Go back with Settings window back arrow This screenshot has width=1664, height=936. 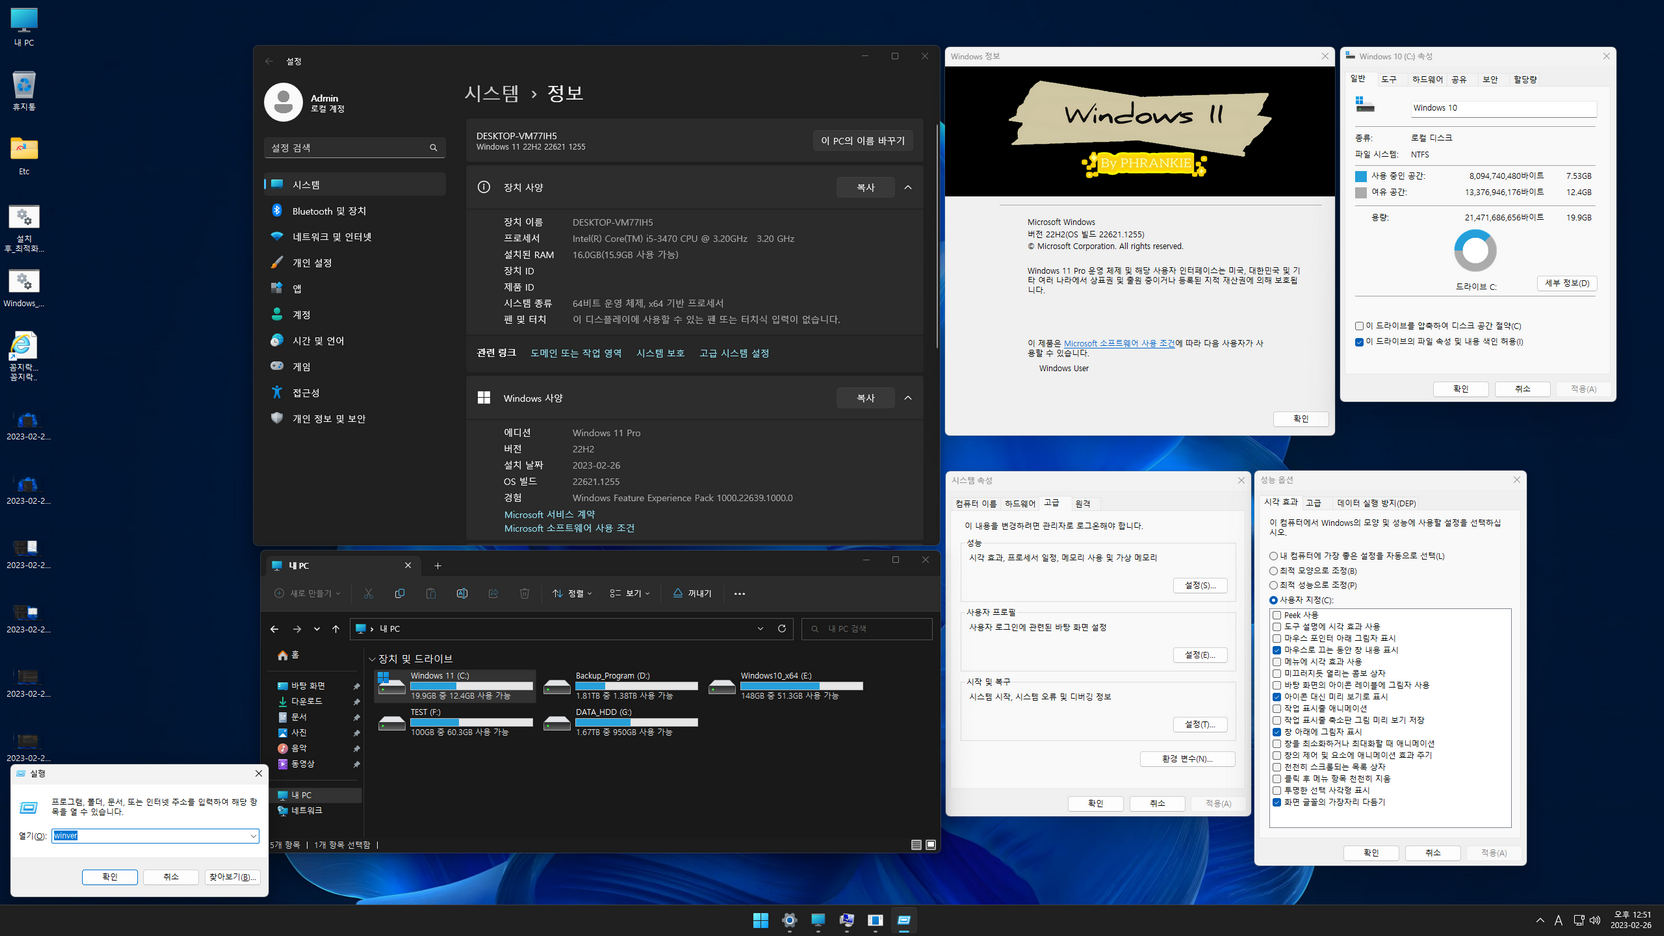coord(269,61)
